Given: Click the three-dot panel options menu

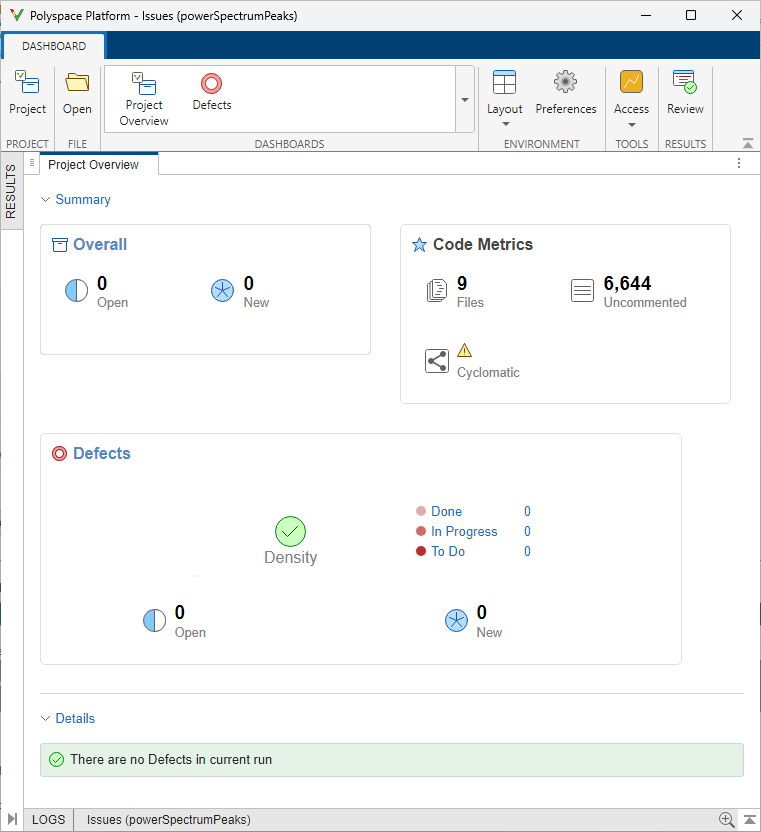Looking at the screenshot, I should [x=739, y=164].
